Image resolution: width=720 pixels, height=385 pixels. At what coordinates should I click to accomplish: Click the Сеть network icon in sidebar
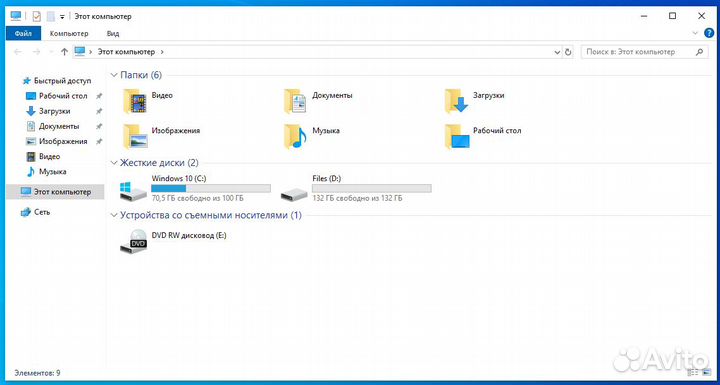[x=26, y=212]
